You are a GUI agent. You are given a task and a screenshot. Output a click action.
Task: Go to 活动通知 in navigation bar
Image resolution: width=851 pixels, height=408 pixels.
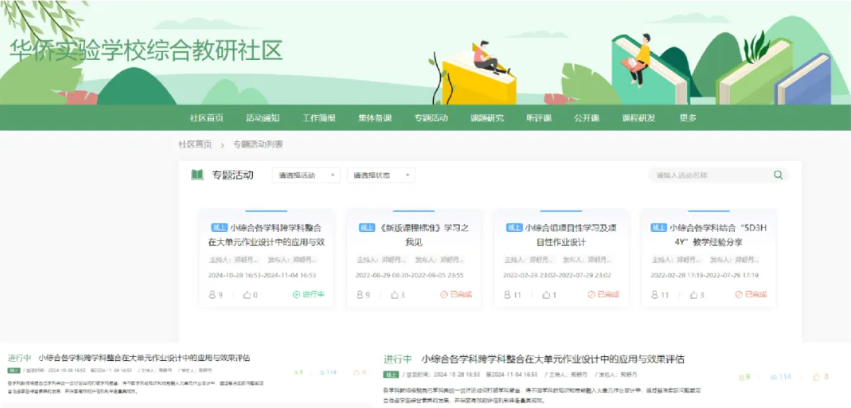pos(263,117)
